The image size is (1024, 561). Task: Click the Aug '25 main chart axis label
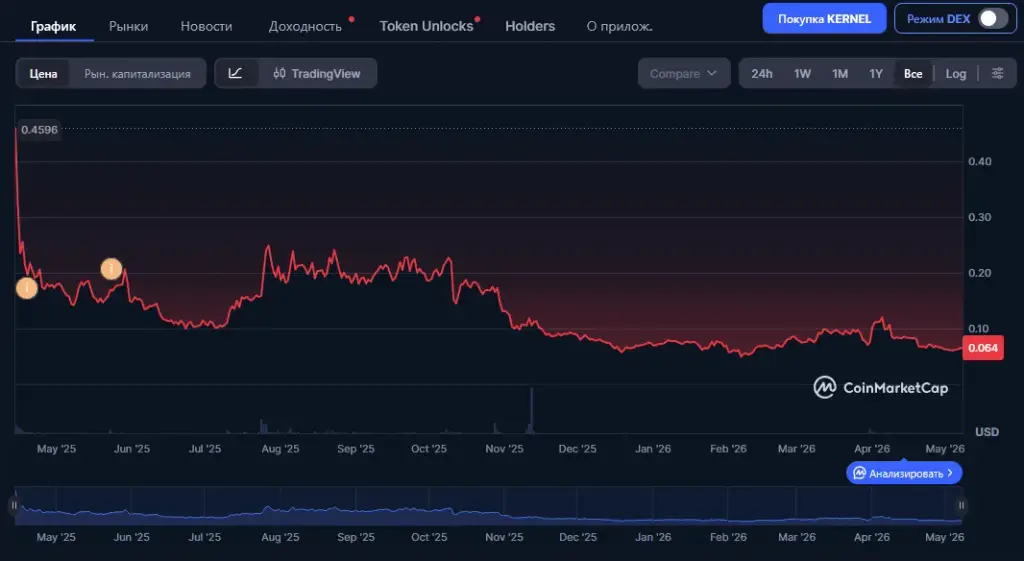280,449
